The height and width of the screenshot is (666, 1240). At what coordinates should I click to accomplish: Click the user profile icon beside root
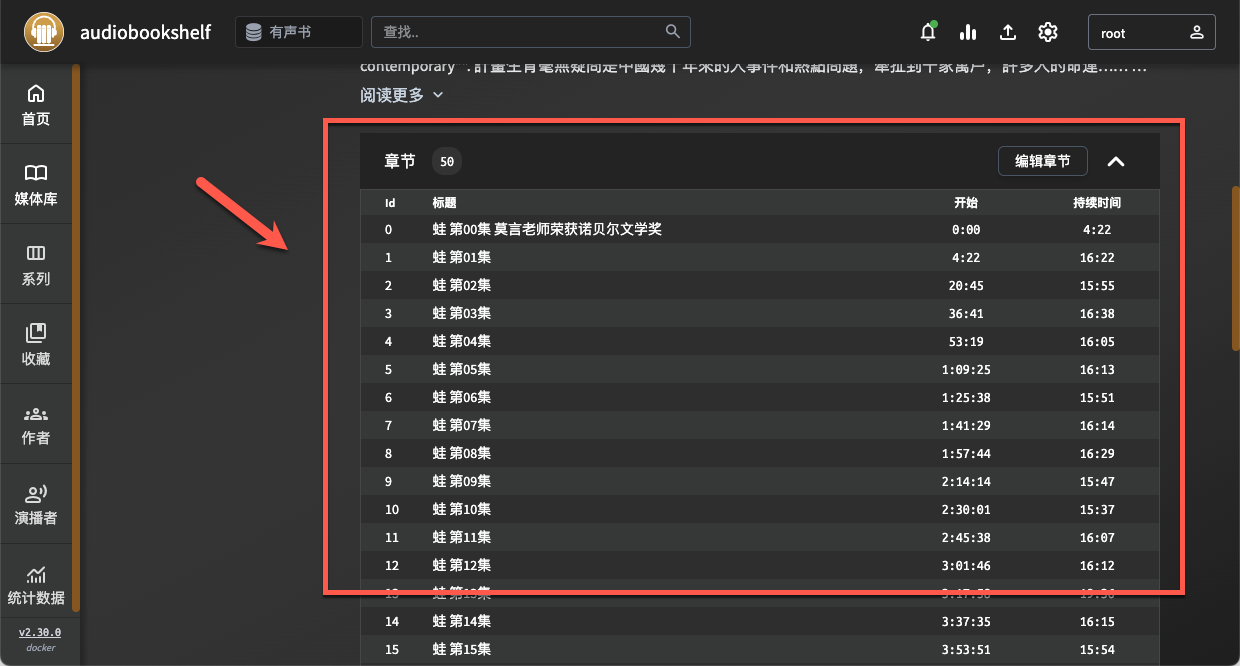point(1196,32)
